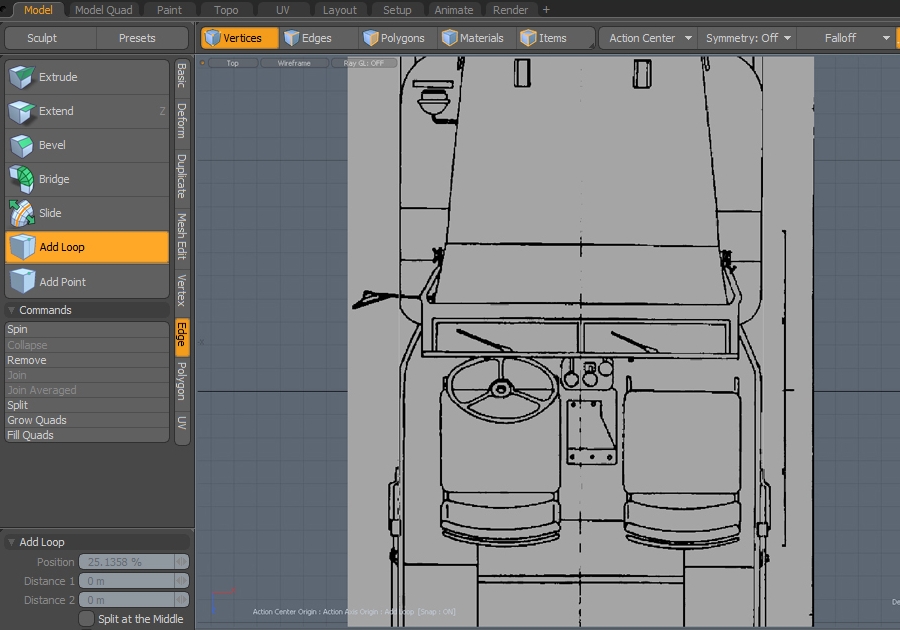Open the Symmetry: Off dropdown
This screenshot has width=900, height=630.
coord(747,38)
